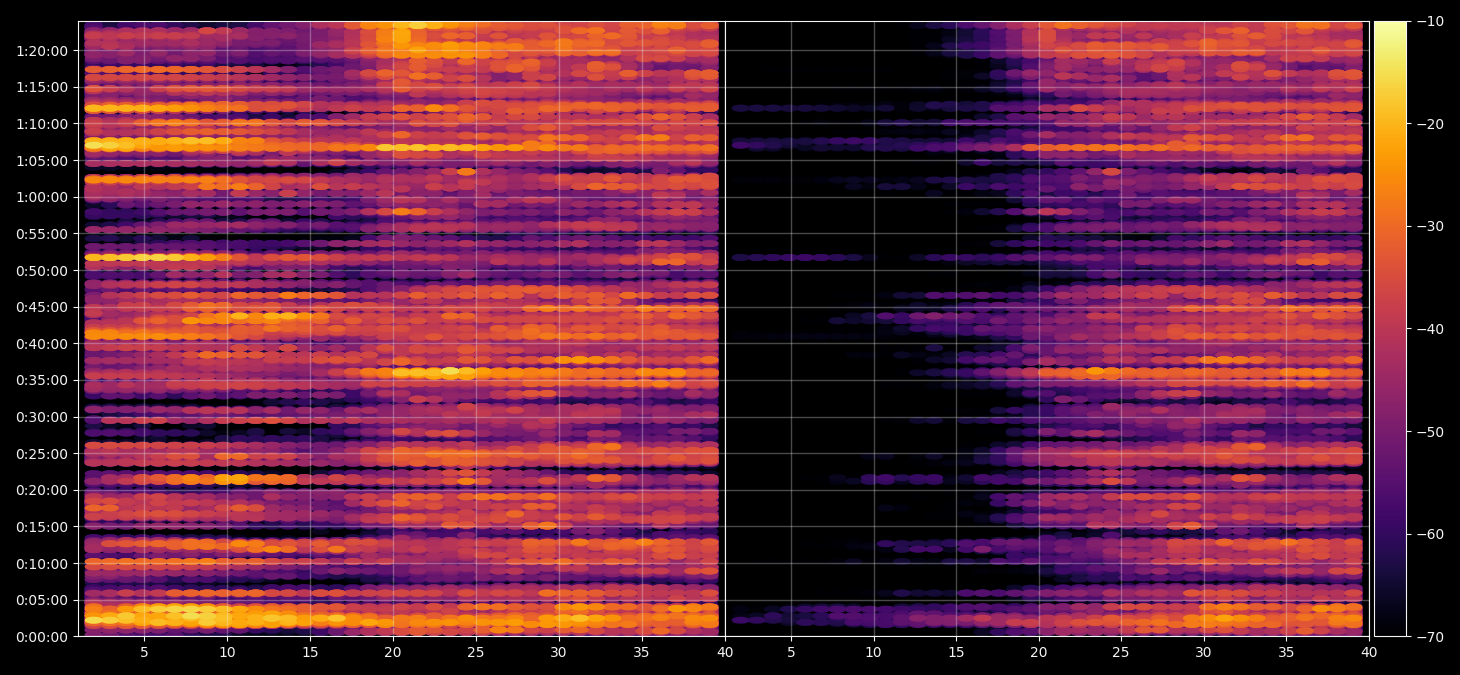Click the 0:40:00 time axis label
The height and width of the screenshot is (675, 1460).
[x=41, y=344]
